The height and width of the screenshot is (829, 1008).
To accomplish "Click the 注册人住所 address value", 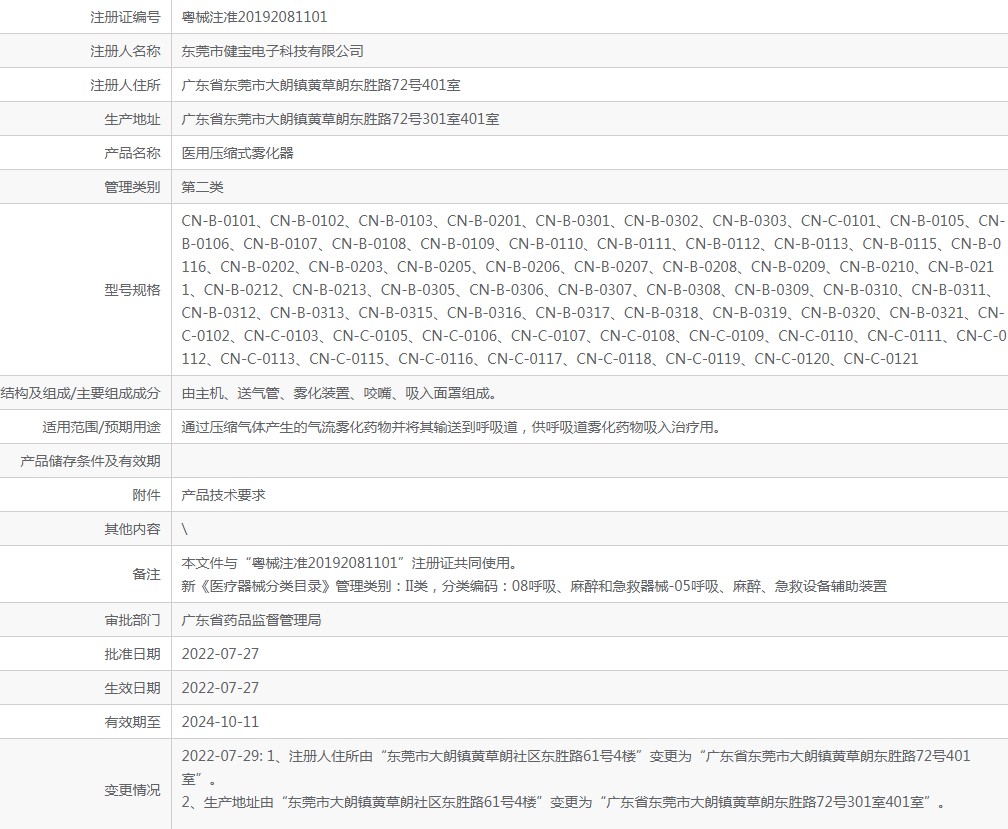I will (321, 85).
